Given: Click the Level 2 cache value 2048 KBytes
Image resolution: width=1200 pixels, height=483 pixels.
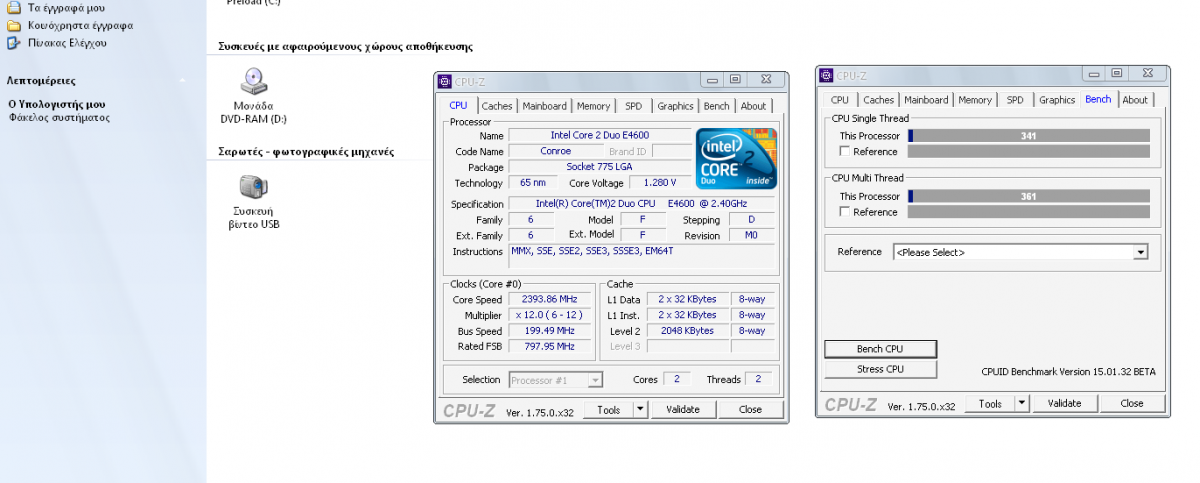Looking at the screenshot, I should click(x=686, y=331).
